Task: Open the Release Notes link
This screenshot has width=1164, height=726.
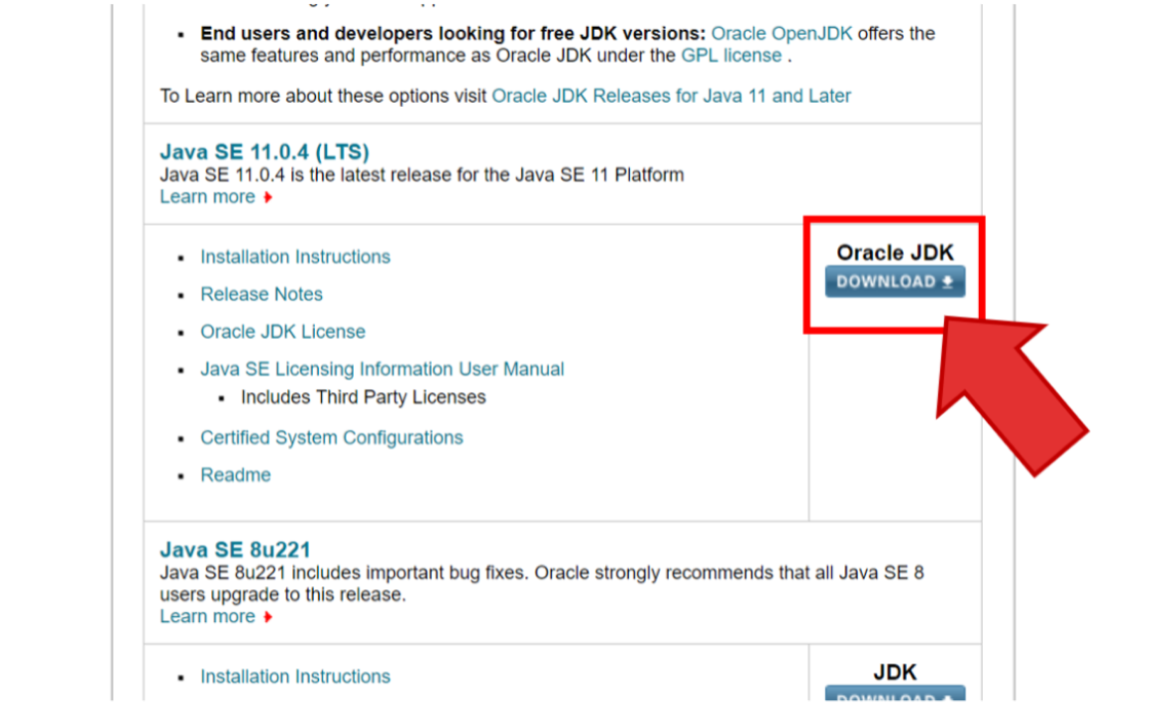Action: coord(261,294)
